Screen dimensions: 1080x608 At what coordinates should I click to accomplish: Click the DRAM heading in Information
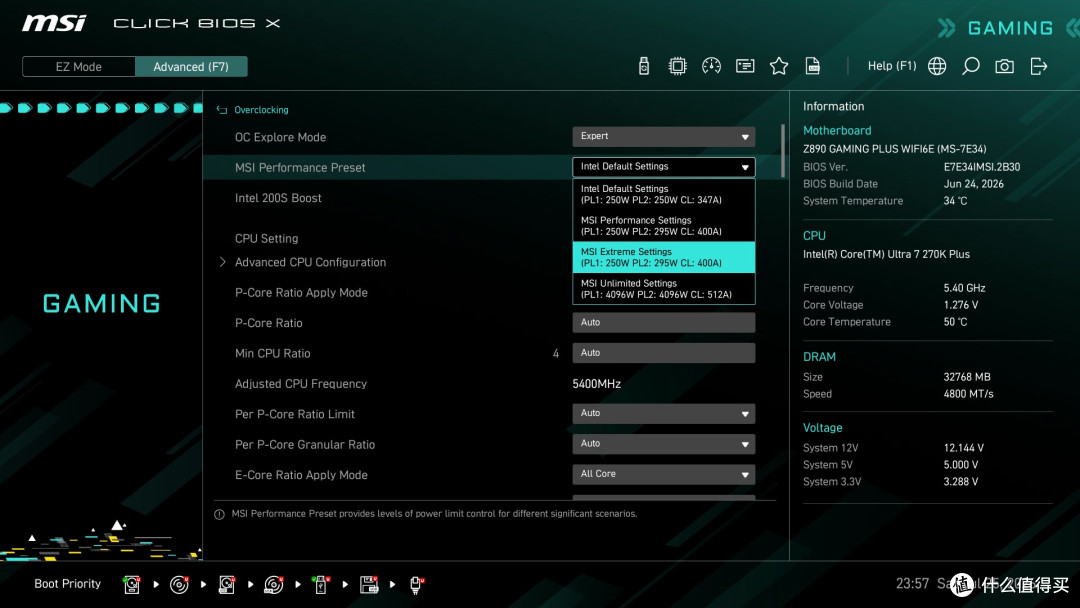click(x=819, y=357)
